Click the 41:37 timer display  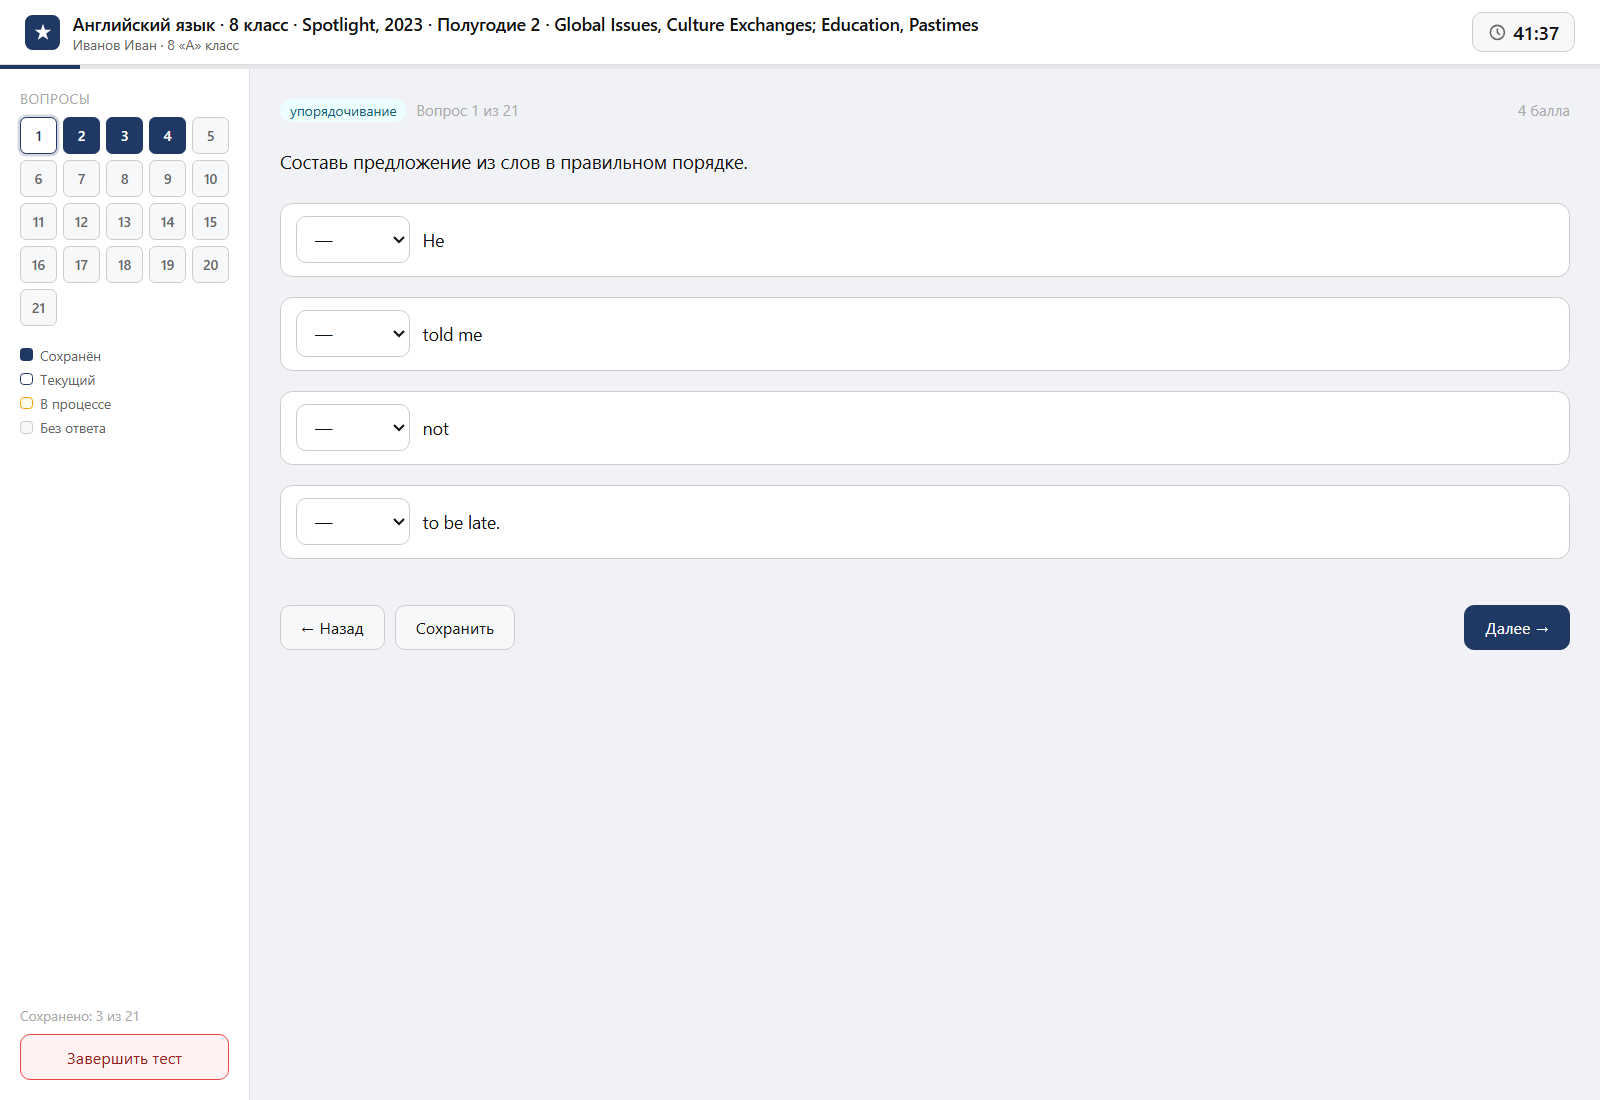click(x=1523, y=32)
